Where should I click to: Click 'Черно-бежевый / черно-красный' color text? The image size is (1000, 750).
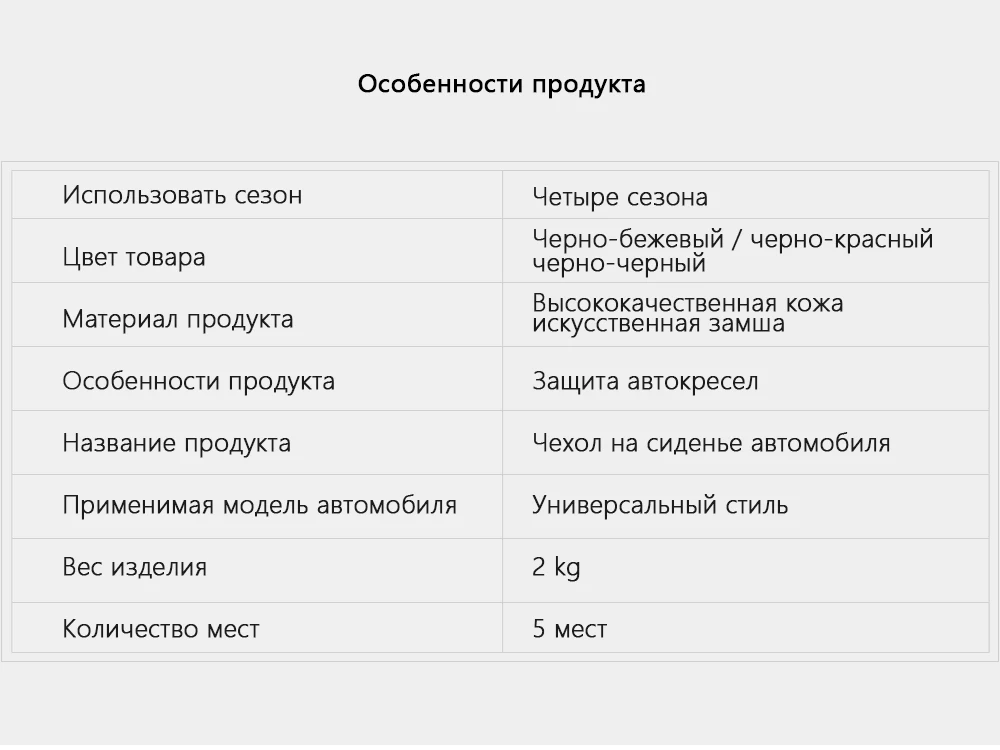pyautogui.click(x=733, y=239)
